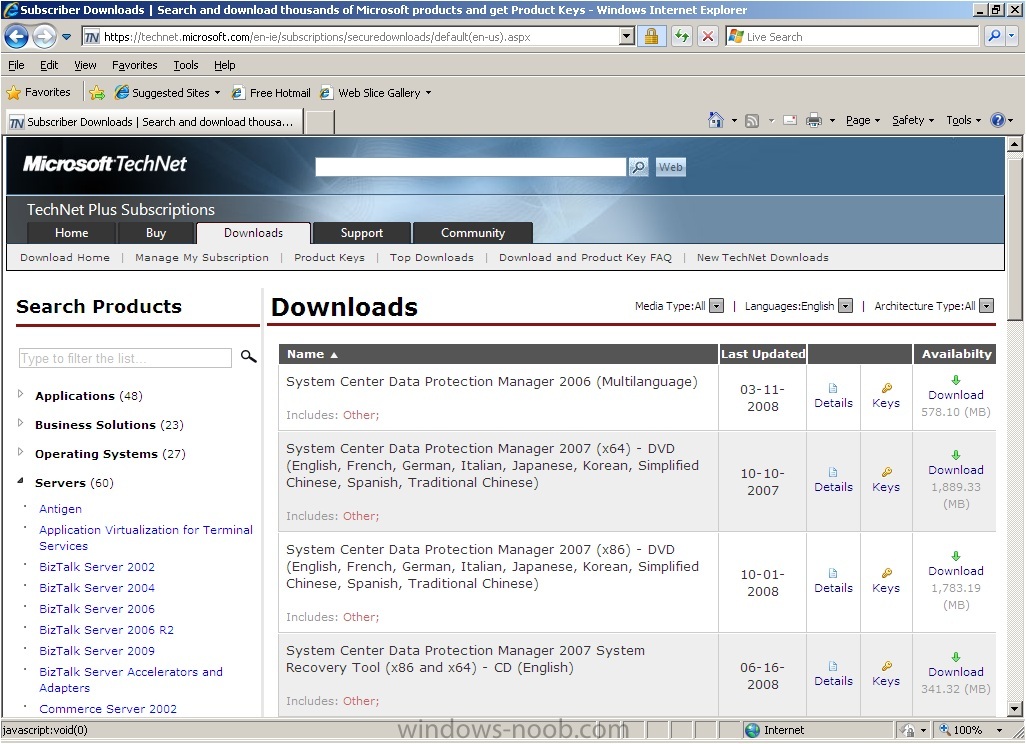1026x744 pixels.
Task: Open the address bar URL dropdown
Action: 626,37
